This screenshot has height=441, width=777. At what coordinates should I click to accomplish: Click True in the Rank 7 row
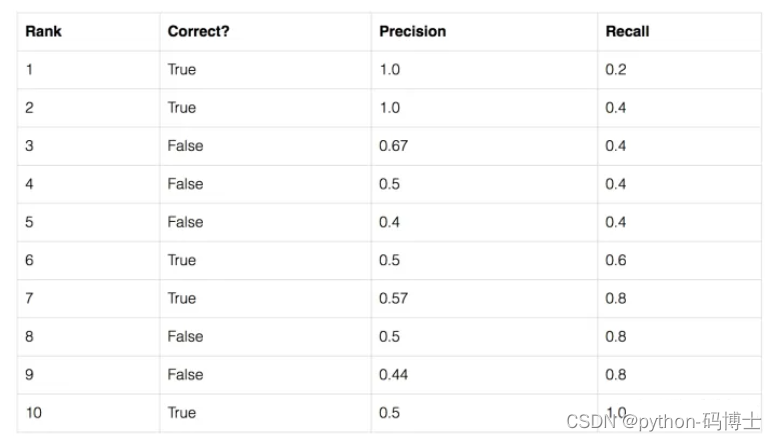coord(182,298)
